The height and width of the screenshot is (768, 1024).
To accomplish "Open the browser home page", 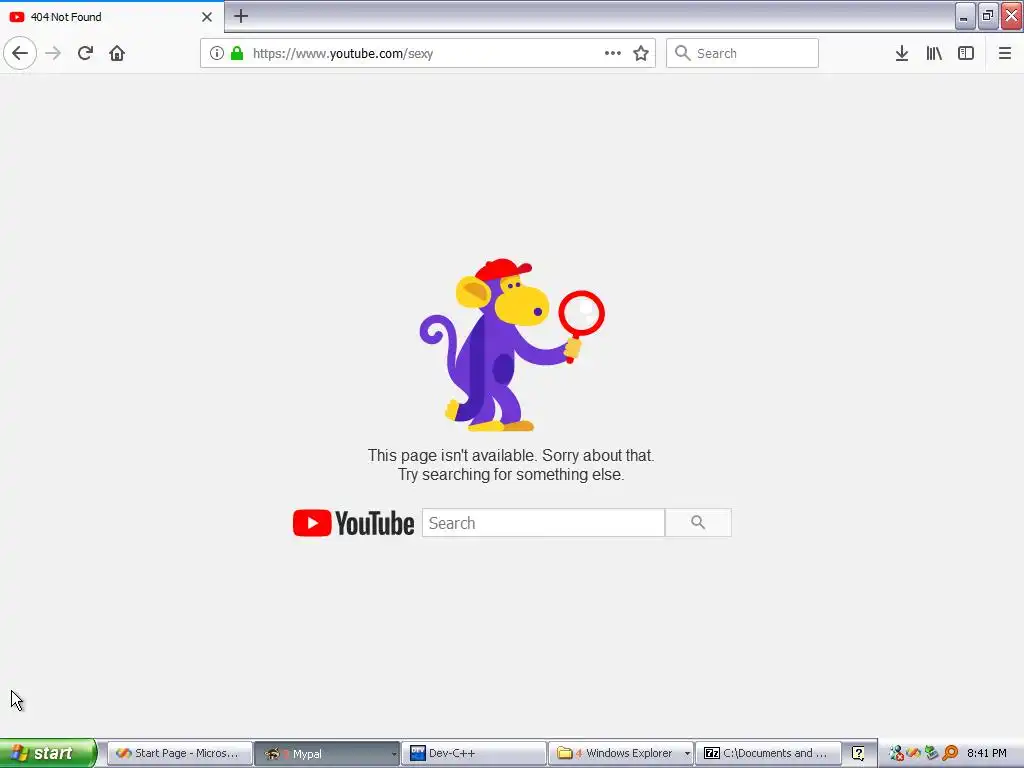I will pyautogui.click(x=117, y=53).
